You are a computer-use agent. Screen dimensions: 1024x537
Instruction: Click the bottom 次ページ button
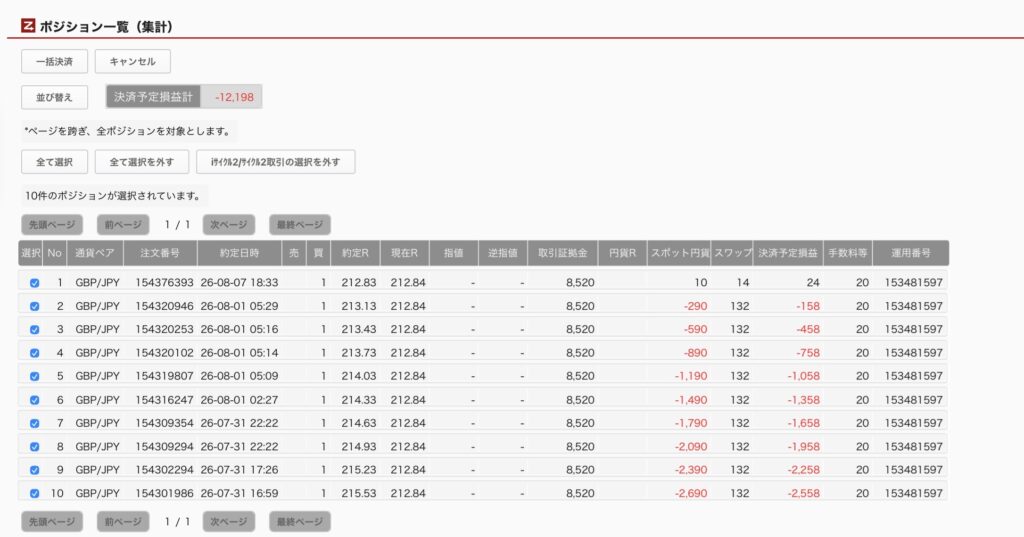(x=229, y=521)
